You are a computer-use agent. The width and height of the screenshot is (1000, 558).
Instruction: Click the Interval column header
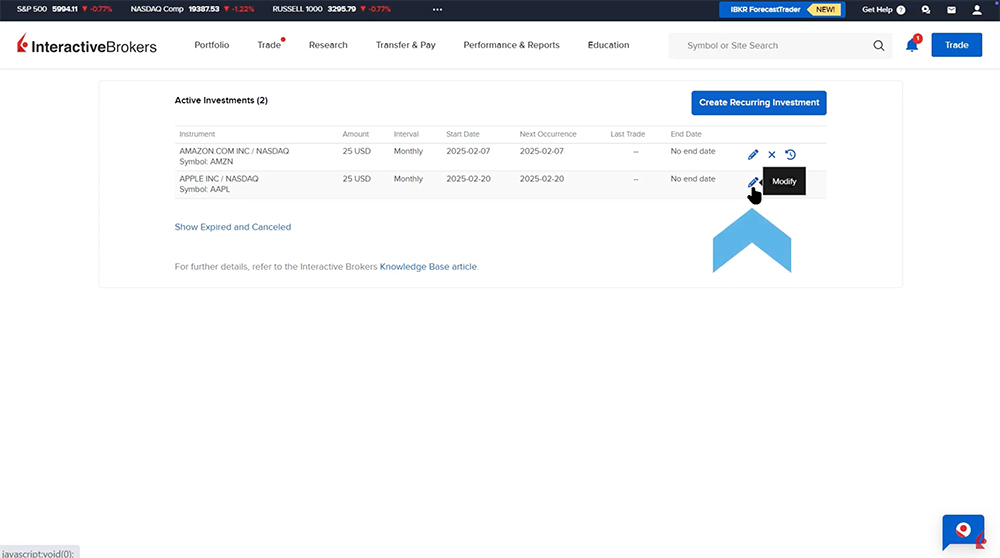coord(406,134)
